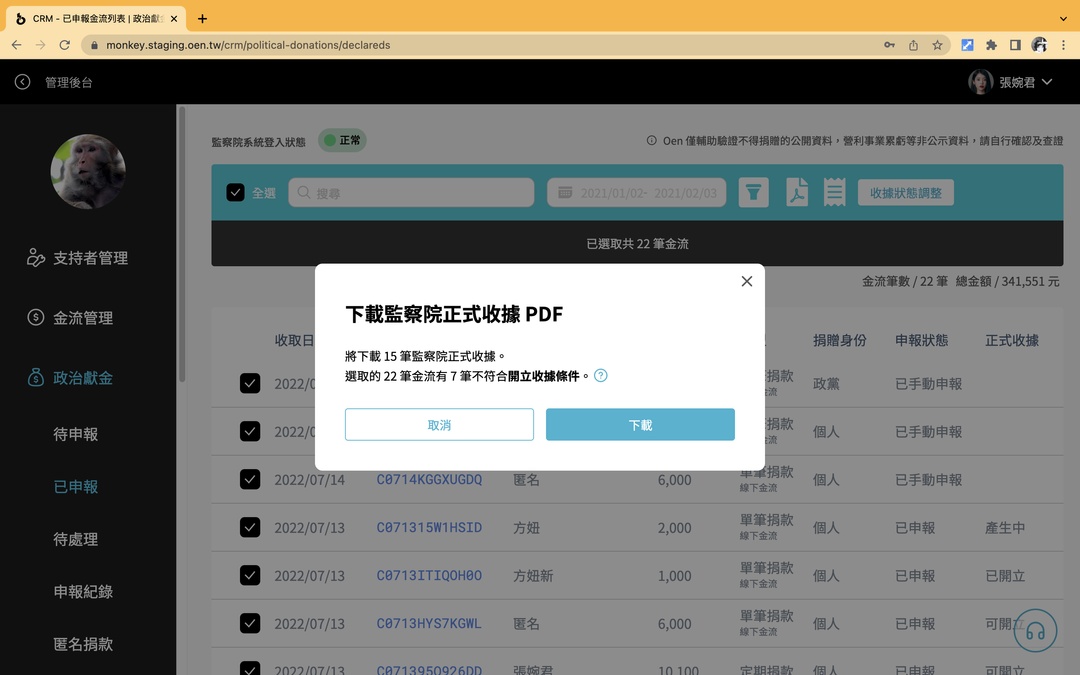Click the bookmark star in the address bar
Screen dimensions: 1080x675
(x=937, y=44)
